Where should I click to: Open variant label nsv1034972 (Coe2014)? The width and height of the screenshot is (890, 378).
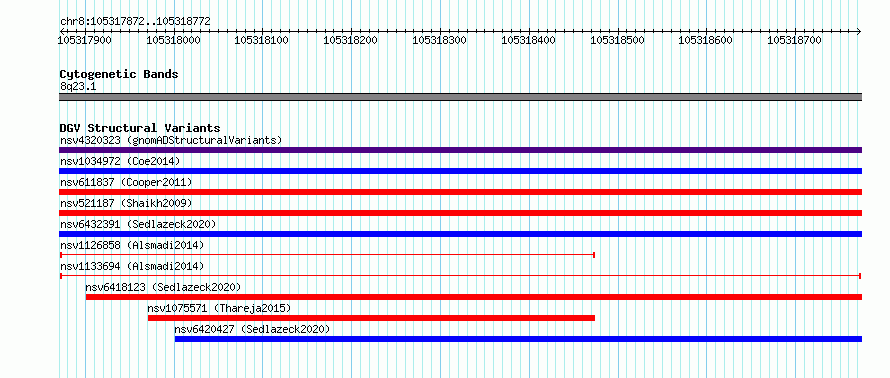[x=120, y=161]
